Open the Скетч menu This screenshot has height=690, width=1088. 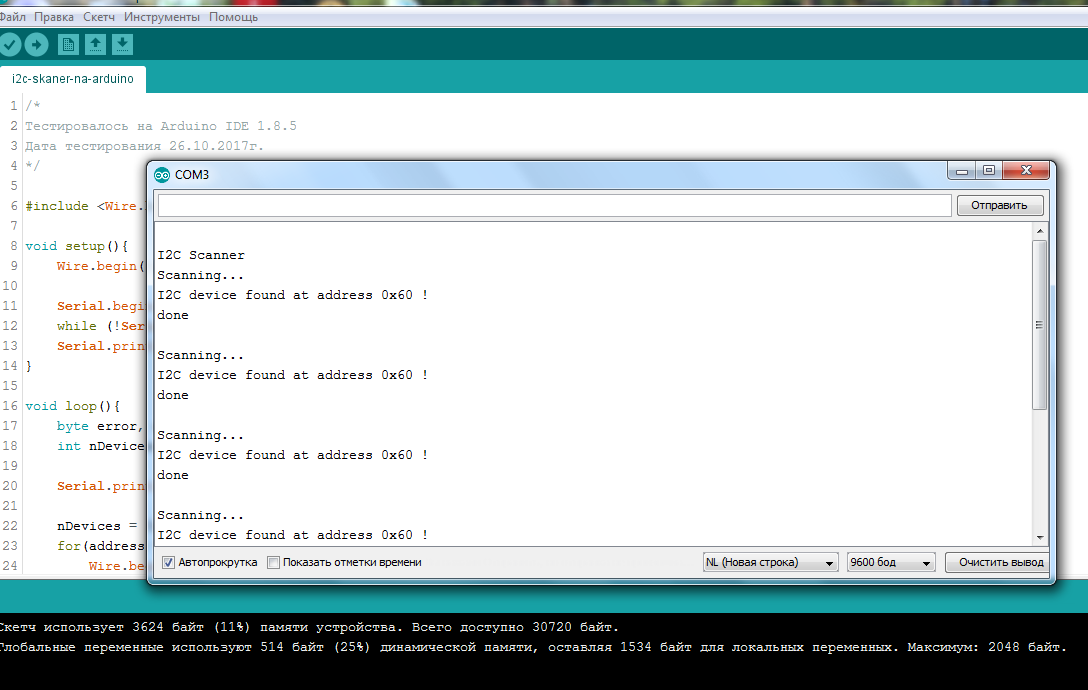pyautogui.click(x=98, y=17)
